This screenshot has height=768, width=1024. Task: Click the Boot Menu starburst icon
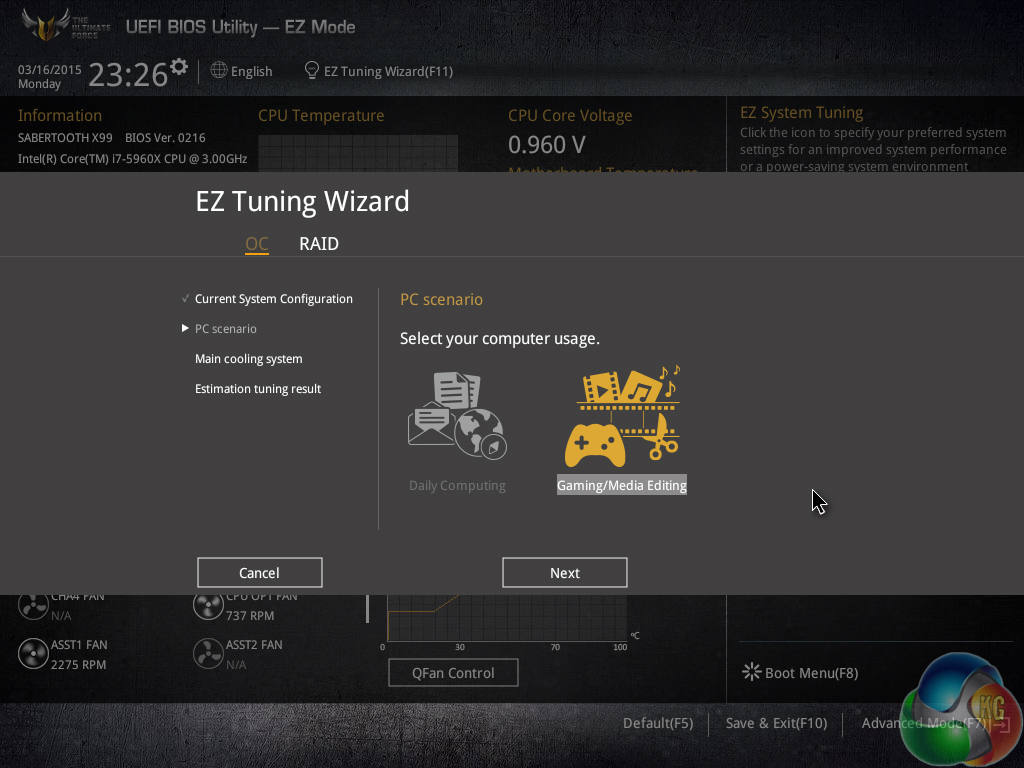coord(752,672)
